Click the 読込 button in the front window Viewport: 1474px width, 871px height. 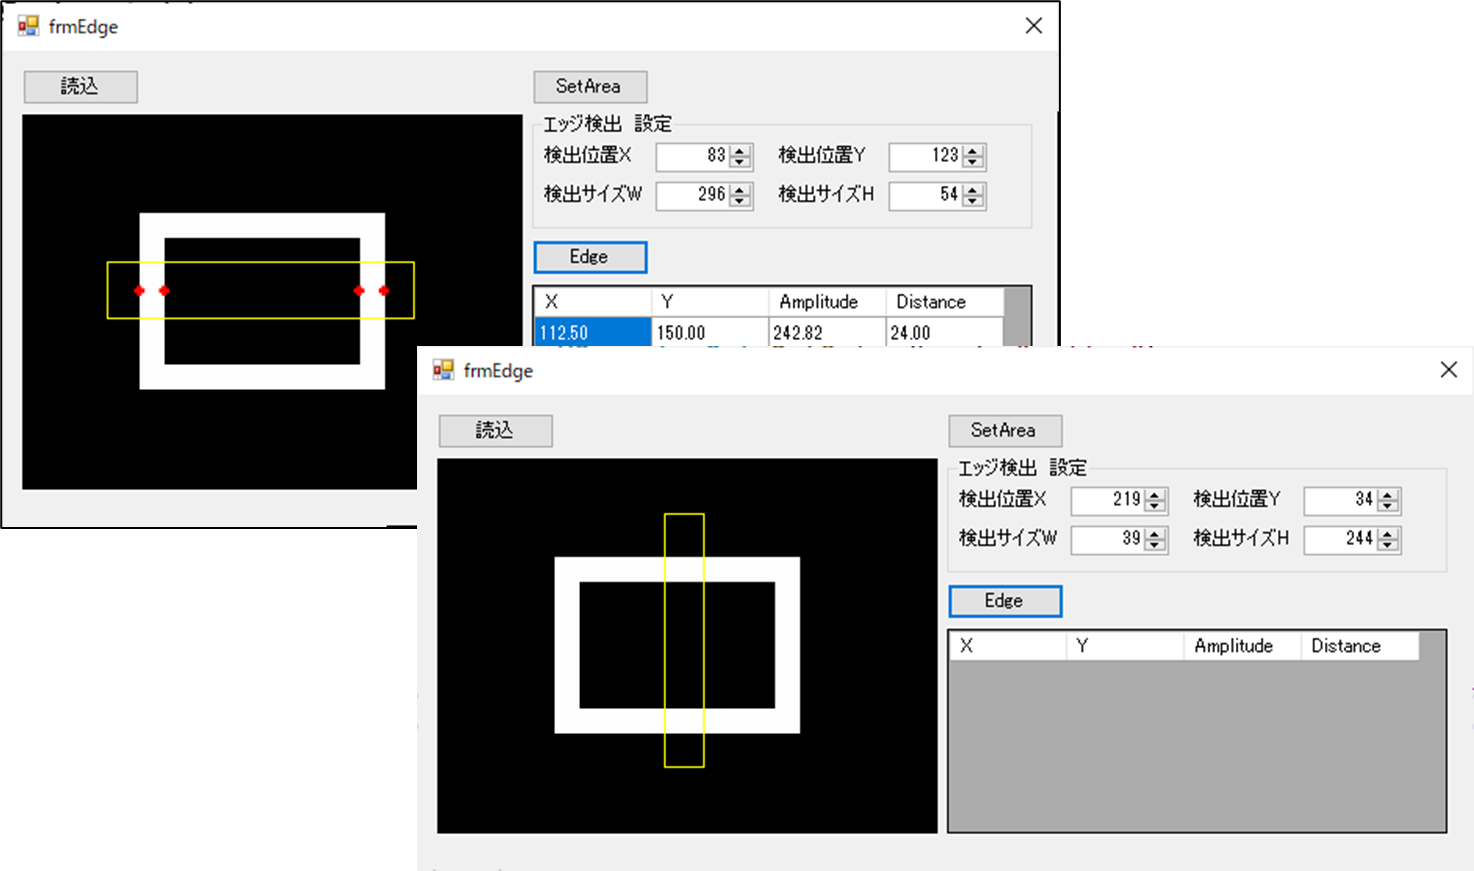pos(495,431)
